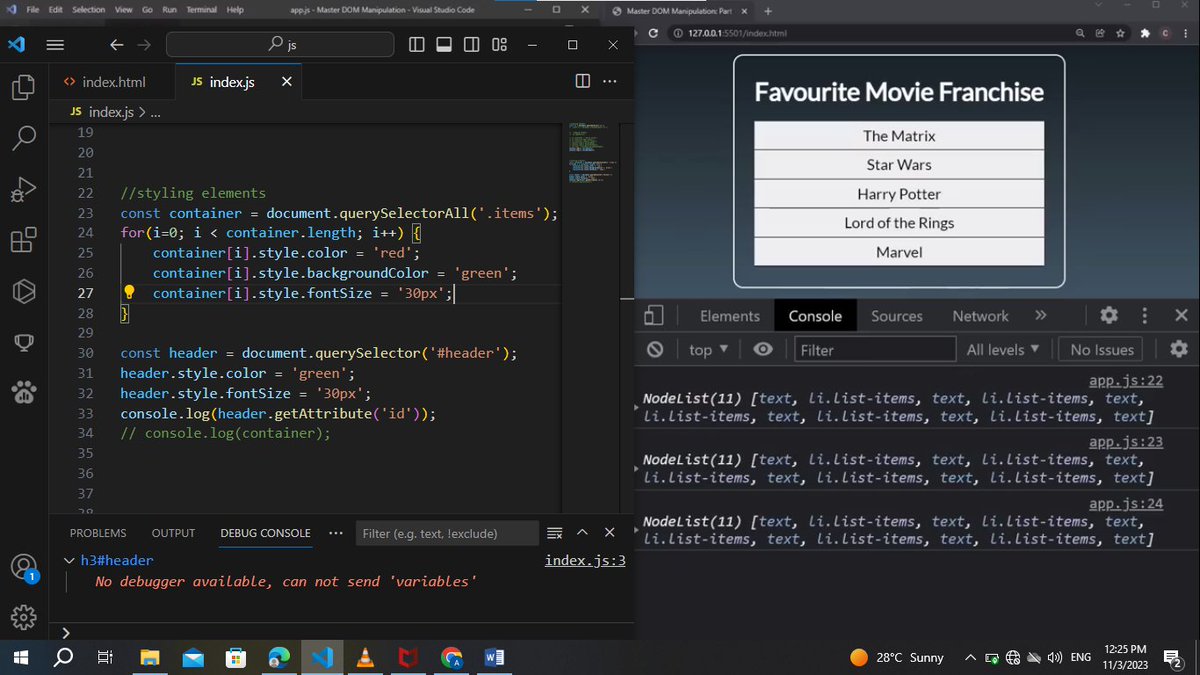Screen dimensions: 1200x675
Task: Open the Extensions view in VS Code
Action: [x=24, y=240]
